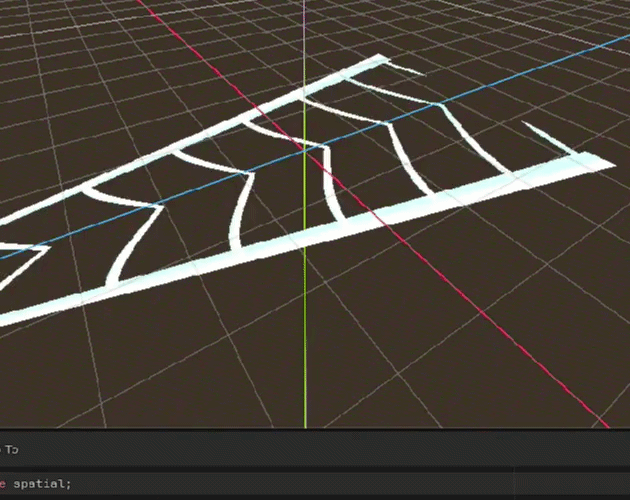The height and width of the screenshot is (500, 630).
Task: Click the 'spatial;' code text in the shader editor
Action: pos(42,484)
